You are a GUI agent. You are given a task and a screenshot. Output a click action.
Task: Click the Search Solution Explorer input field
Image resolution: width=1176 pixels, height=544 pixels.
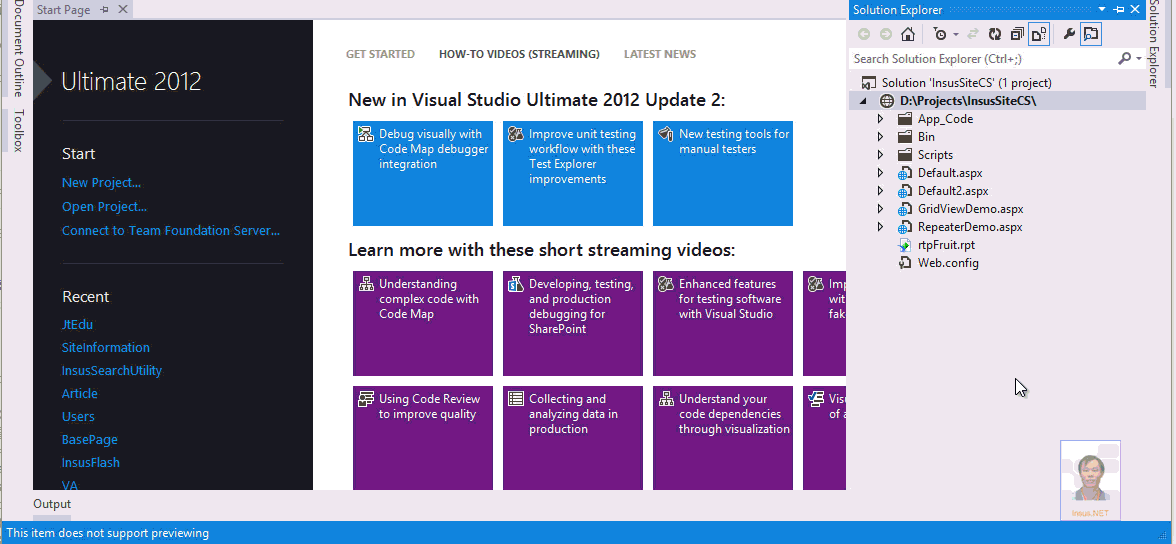(x=982, y=59)
